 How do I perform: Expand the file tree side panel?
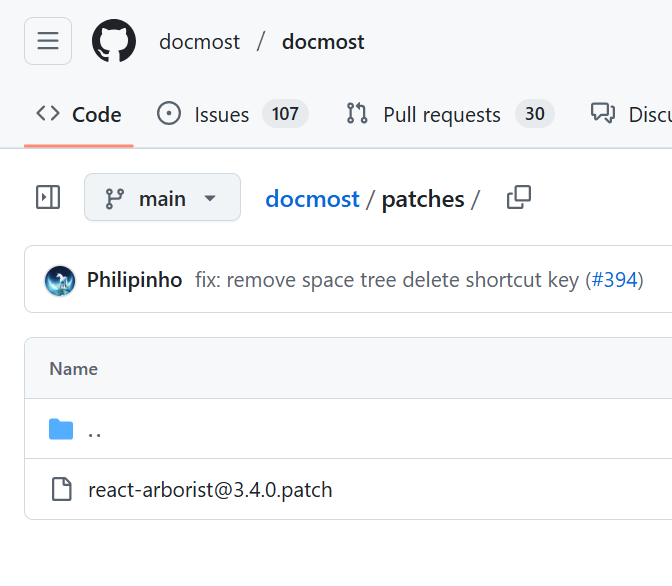[x=48, y=197]
